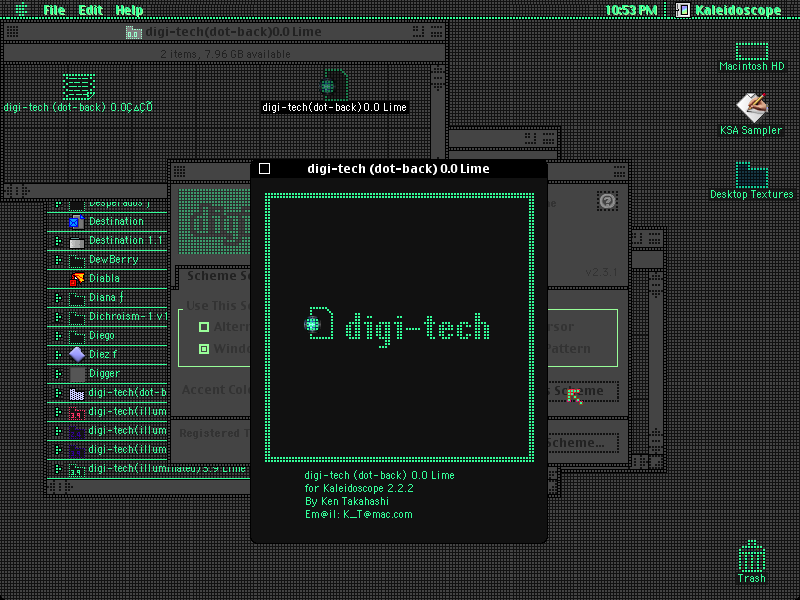This screenshot has width=800, height=600.
Task: Expand the Destination 1.1 row
Action: click(x=58, y=241)
